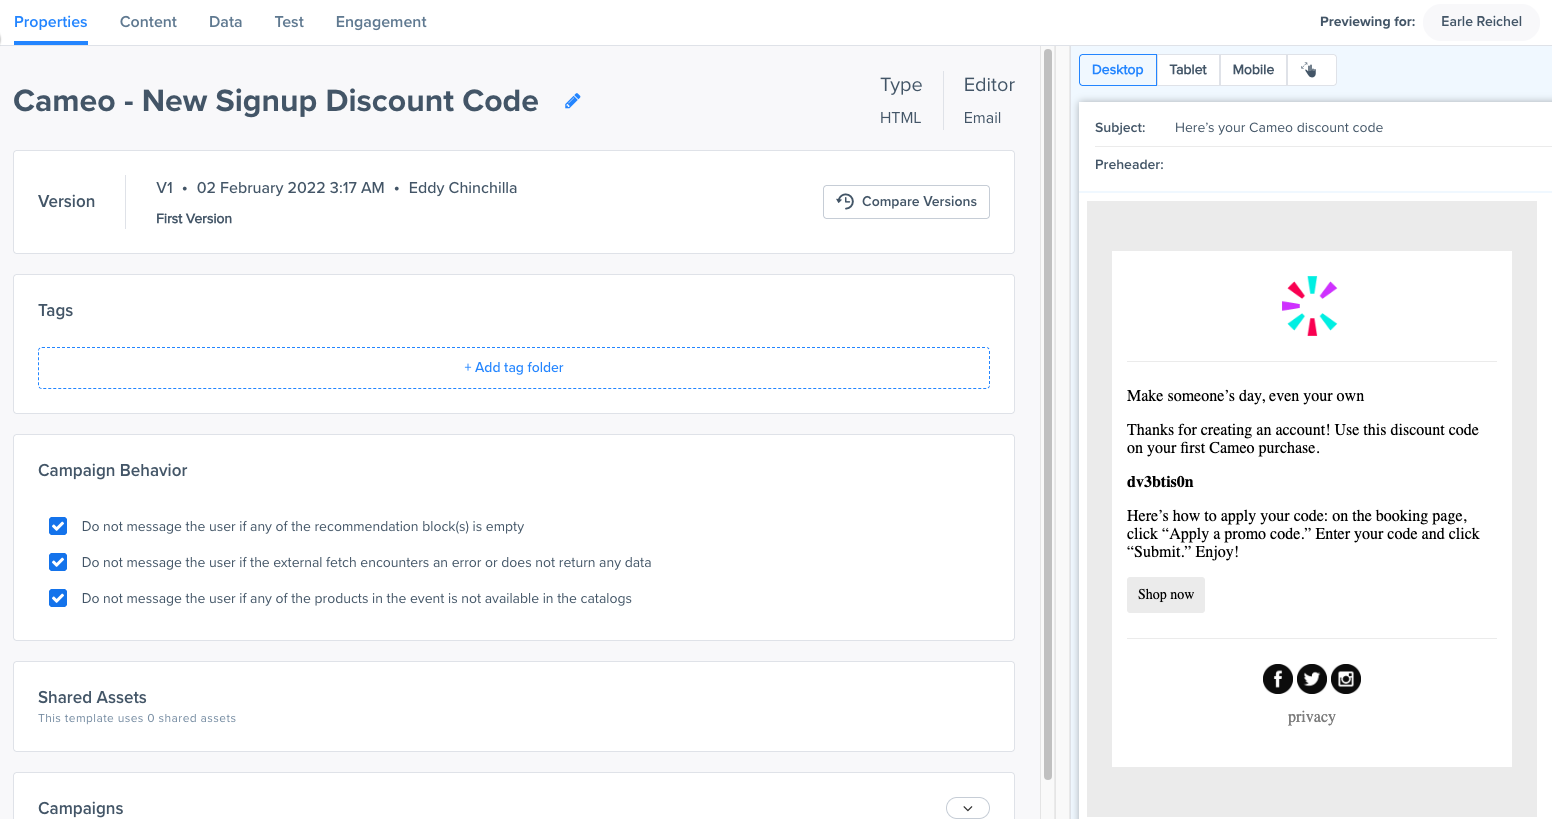Switch preview to touch/interactive mode icon
Viewport: 1552px width, 819px height.
pos(1311,70)
